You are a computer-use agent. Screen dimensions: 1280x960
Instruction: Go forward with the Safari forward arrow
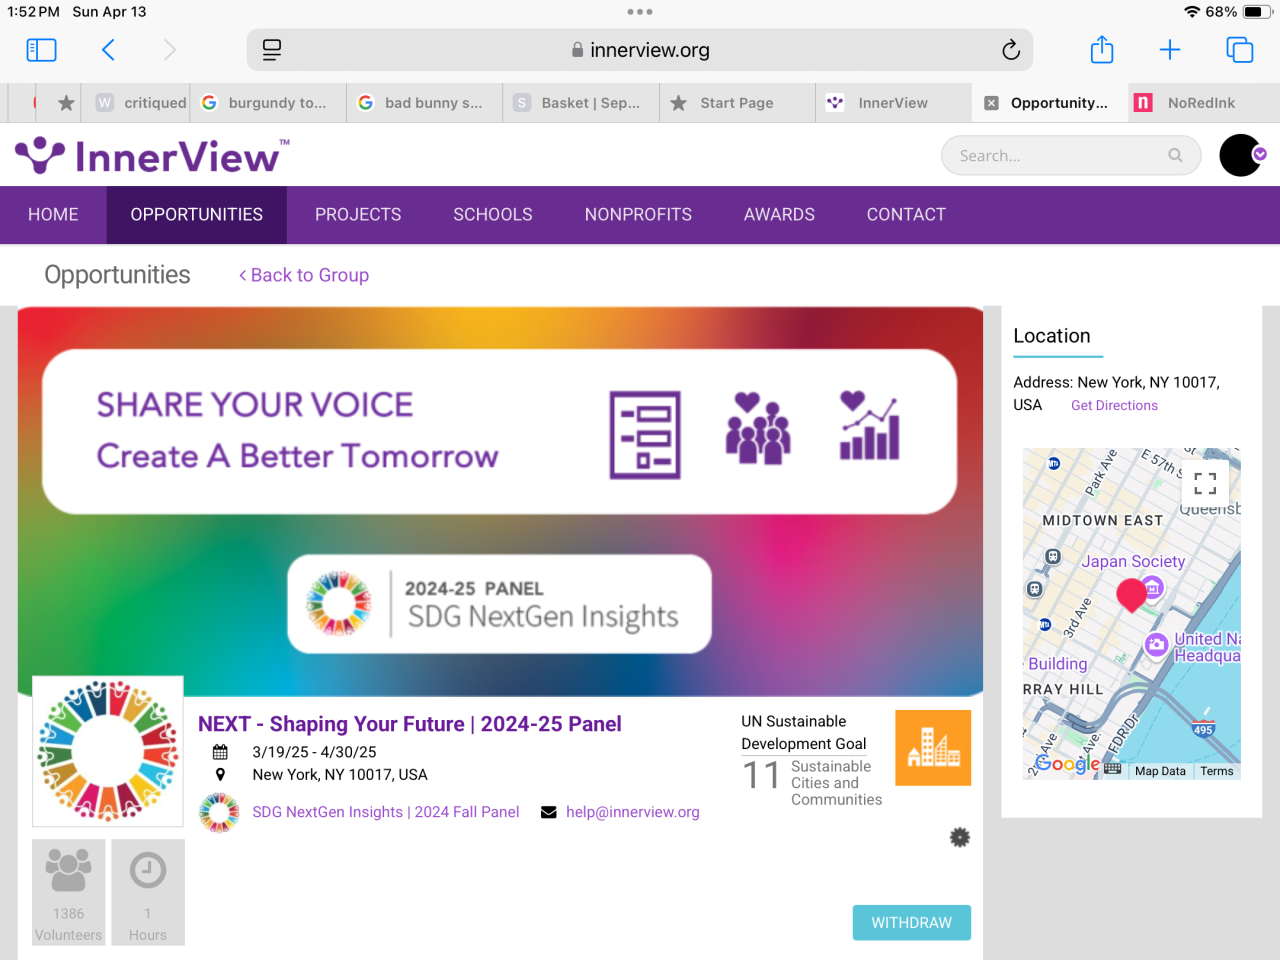(169, 50)
